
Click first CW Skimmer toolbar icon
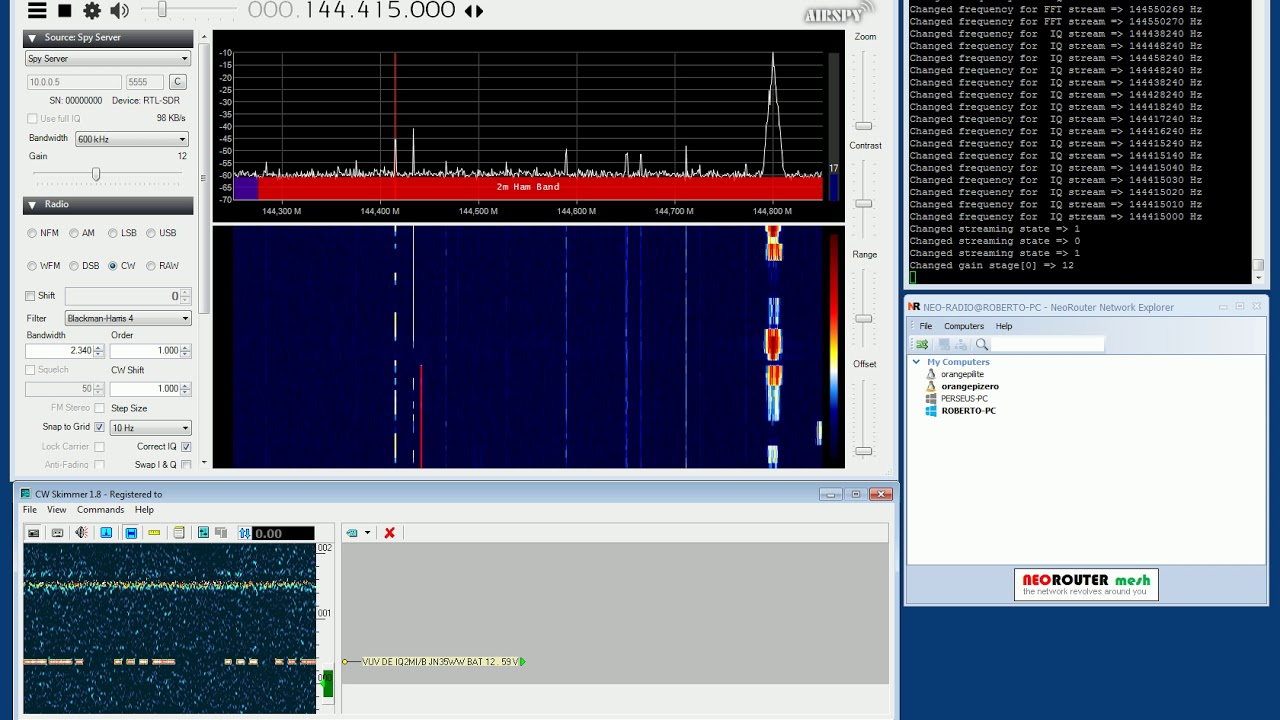click(33, 533)
